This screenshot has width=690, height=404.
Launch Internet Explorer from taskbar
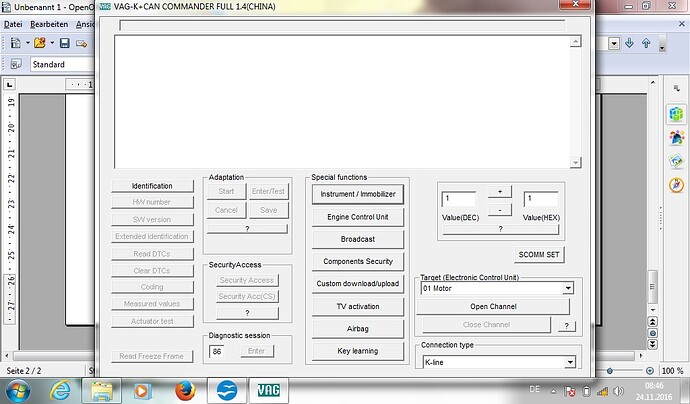[60, 391]
